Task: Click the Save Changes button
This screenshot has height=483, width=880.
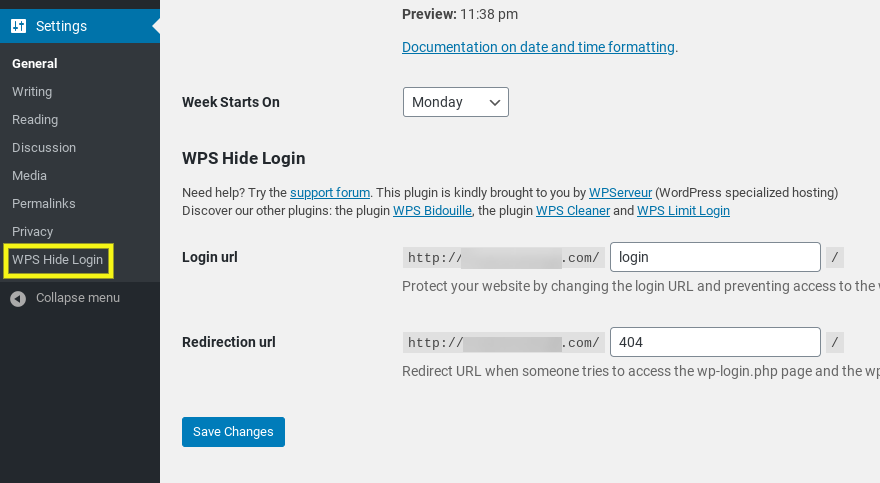Action: pos(233,432)
